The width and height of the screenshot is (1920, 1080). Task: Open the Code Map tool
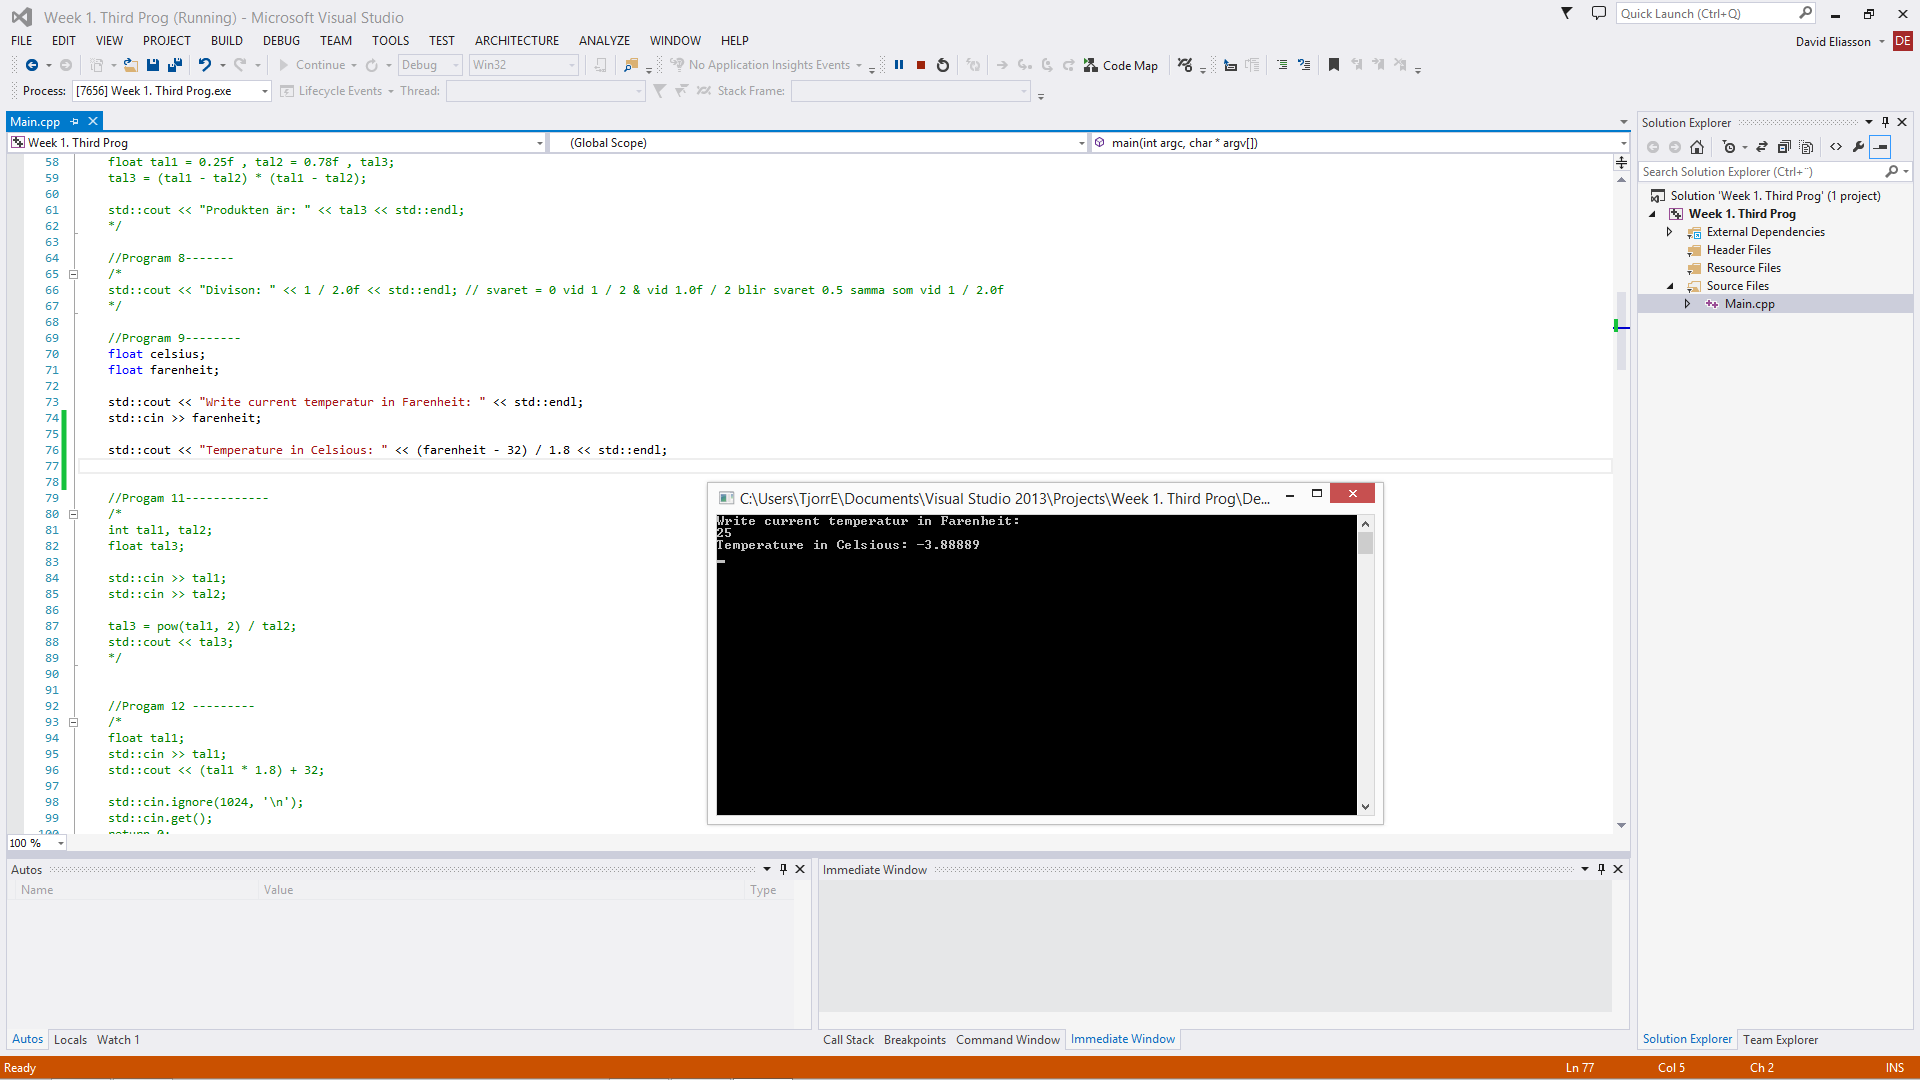click(1121, 65)
